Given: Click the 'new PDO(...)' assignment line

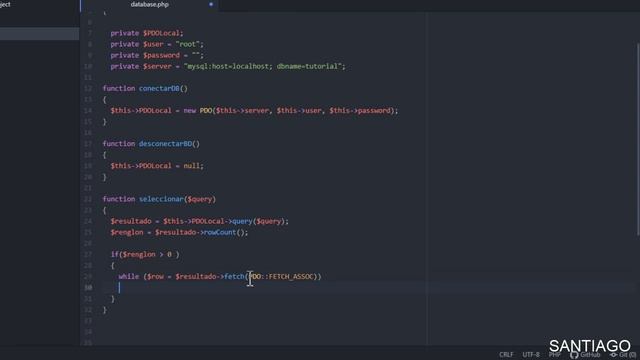Looking at the screenshot, I should point(254,111).
